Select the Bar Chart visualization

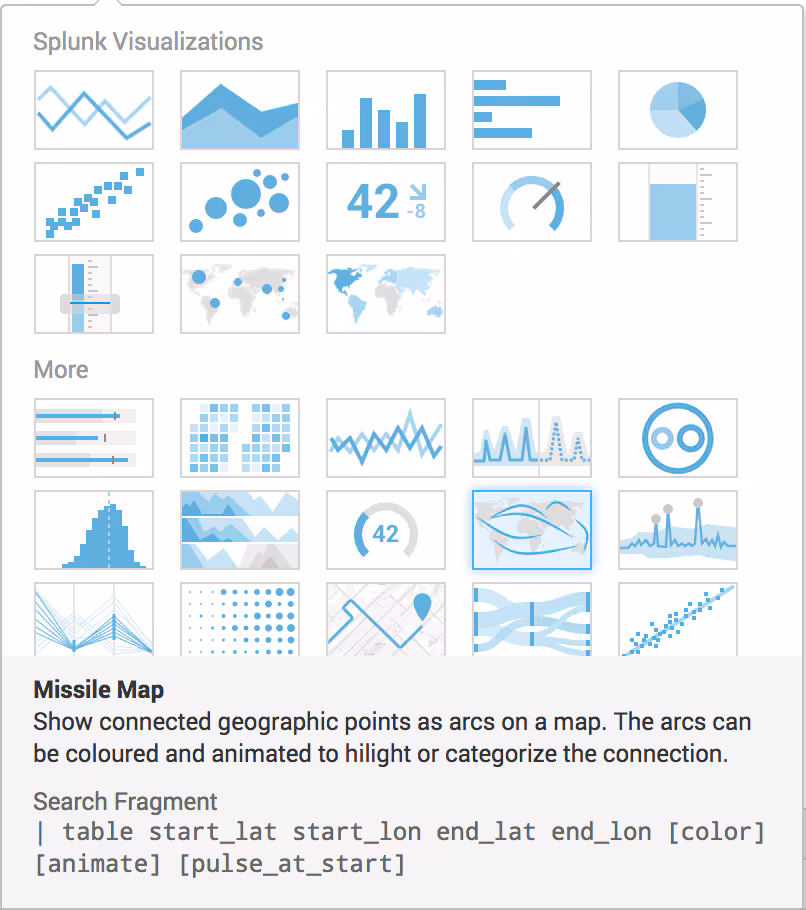click(x=532, y=110)
